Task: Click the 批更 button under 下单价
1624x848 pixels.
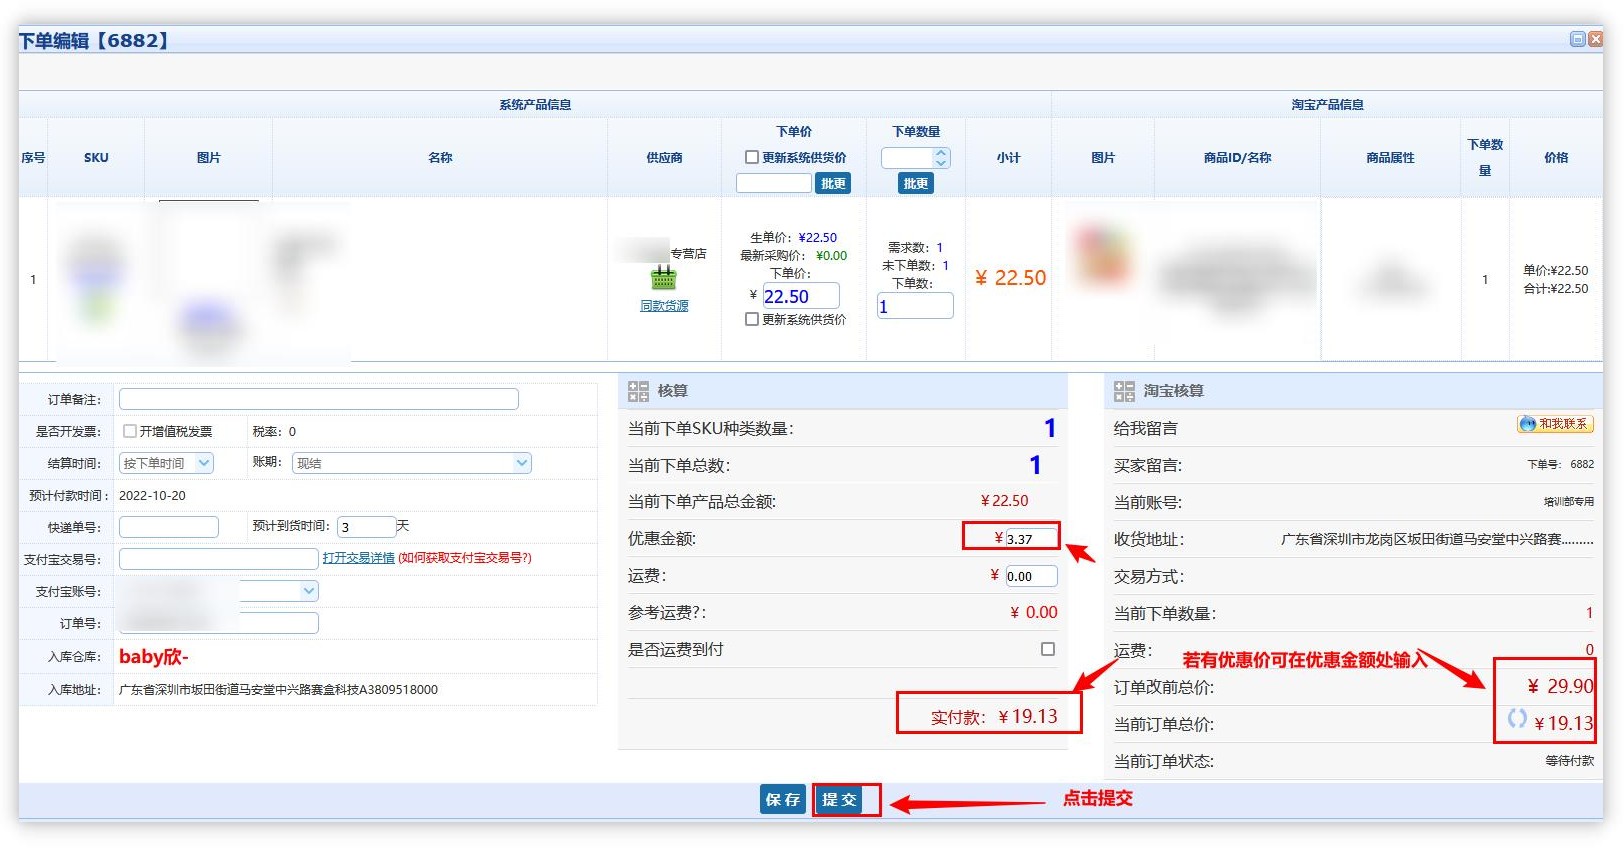Action: [x=833, y=183]
